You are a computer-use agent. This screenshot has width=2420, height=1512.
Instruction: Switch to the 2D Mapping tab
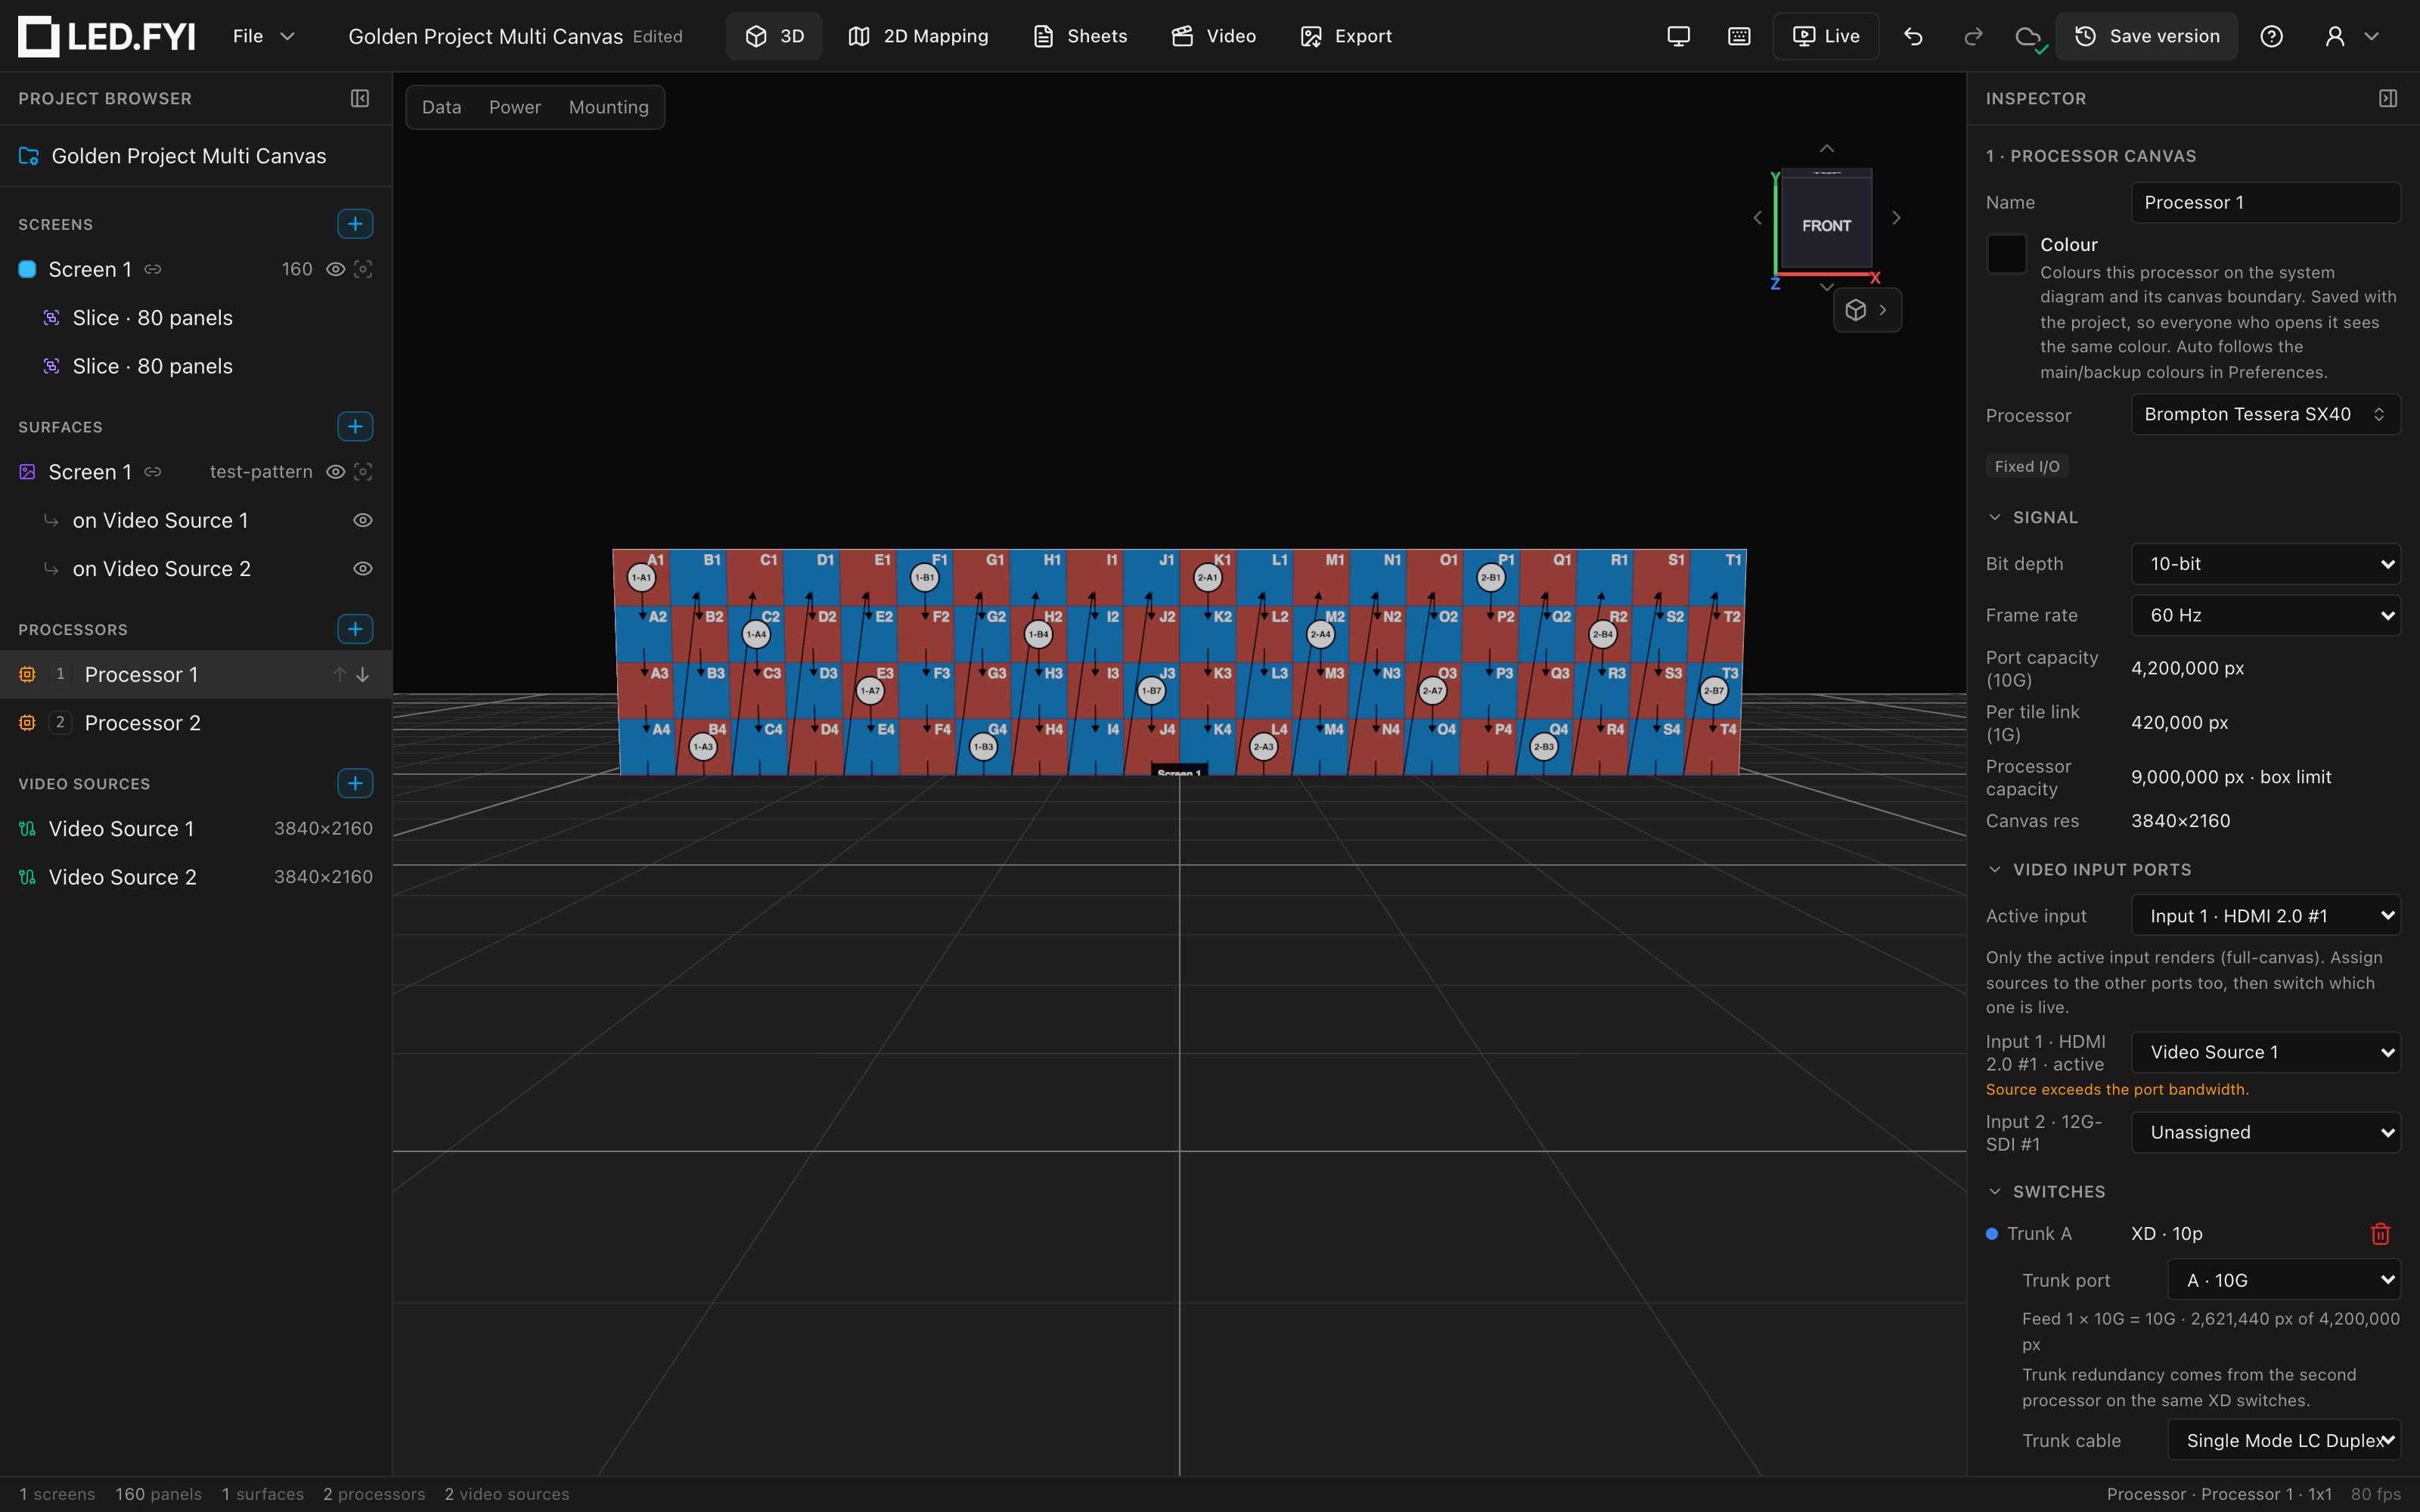[x=918, y=36]
